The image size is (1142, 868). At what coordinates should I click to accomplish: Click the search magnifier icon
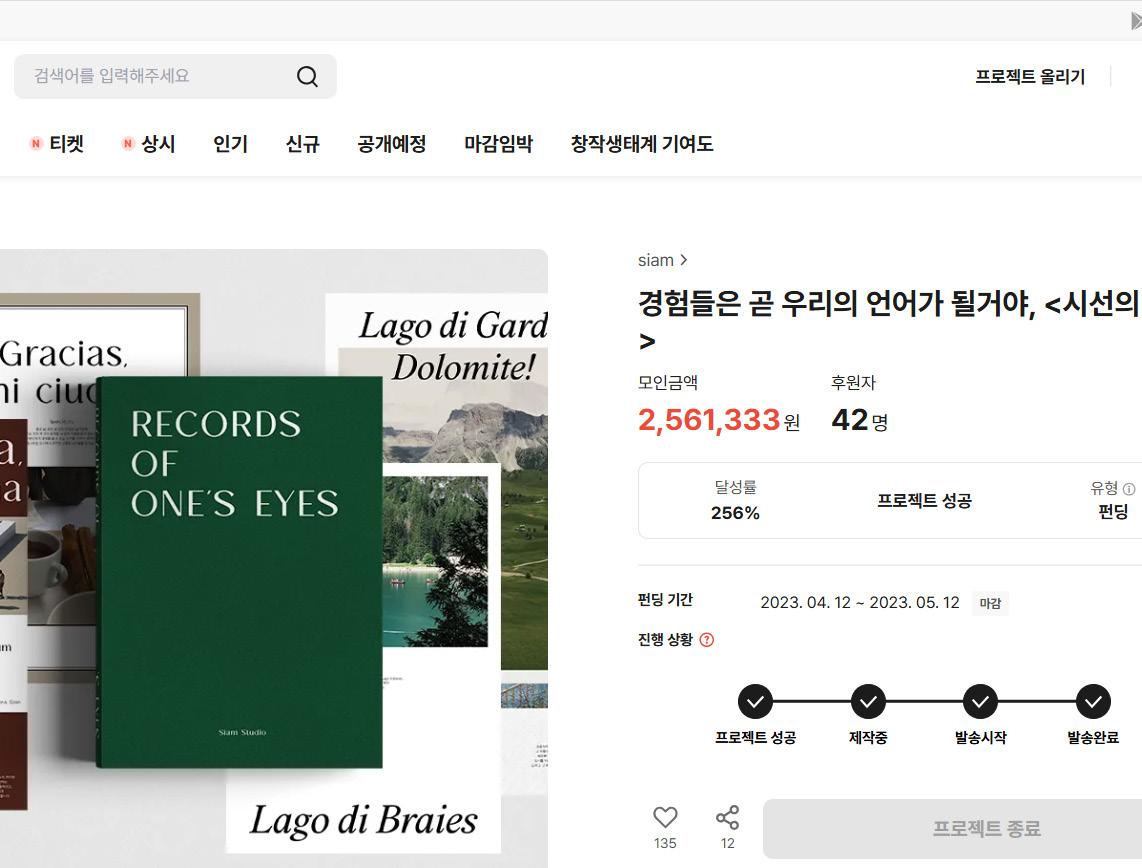tap(307, 76)
